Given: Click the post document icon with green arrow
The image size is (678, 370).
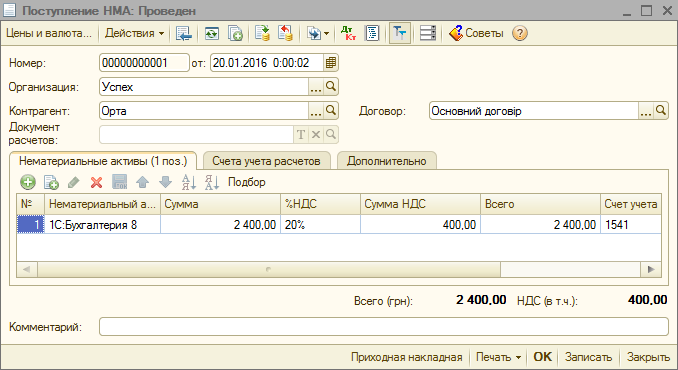Looking at the screenshot, I should point(262,33).
